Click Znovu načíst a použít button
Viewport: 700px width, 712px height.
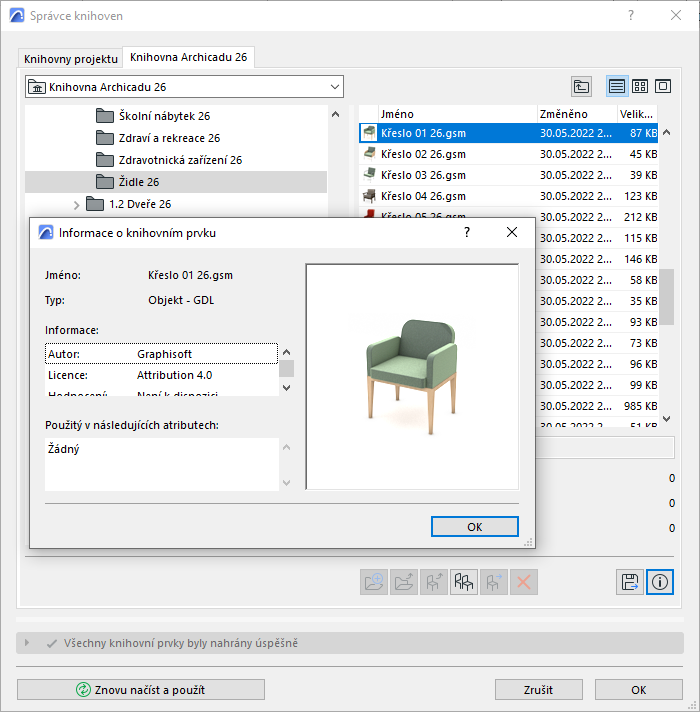pyautogui.click(x=141, y=690)
